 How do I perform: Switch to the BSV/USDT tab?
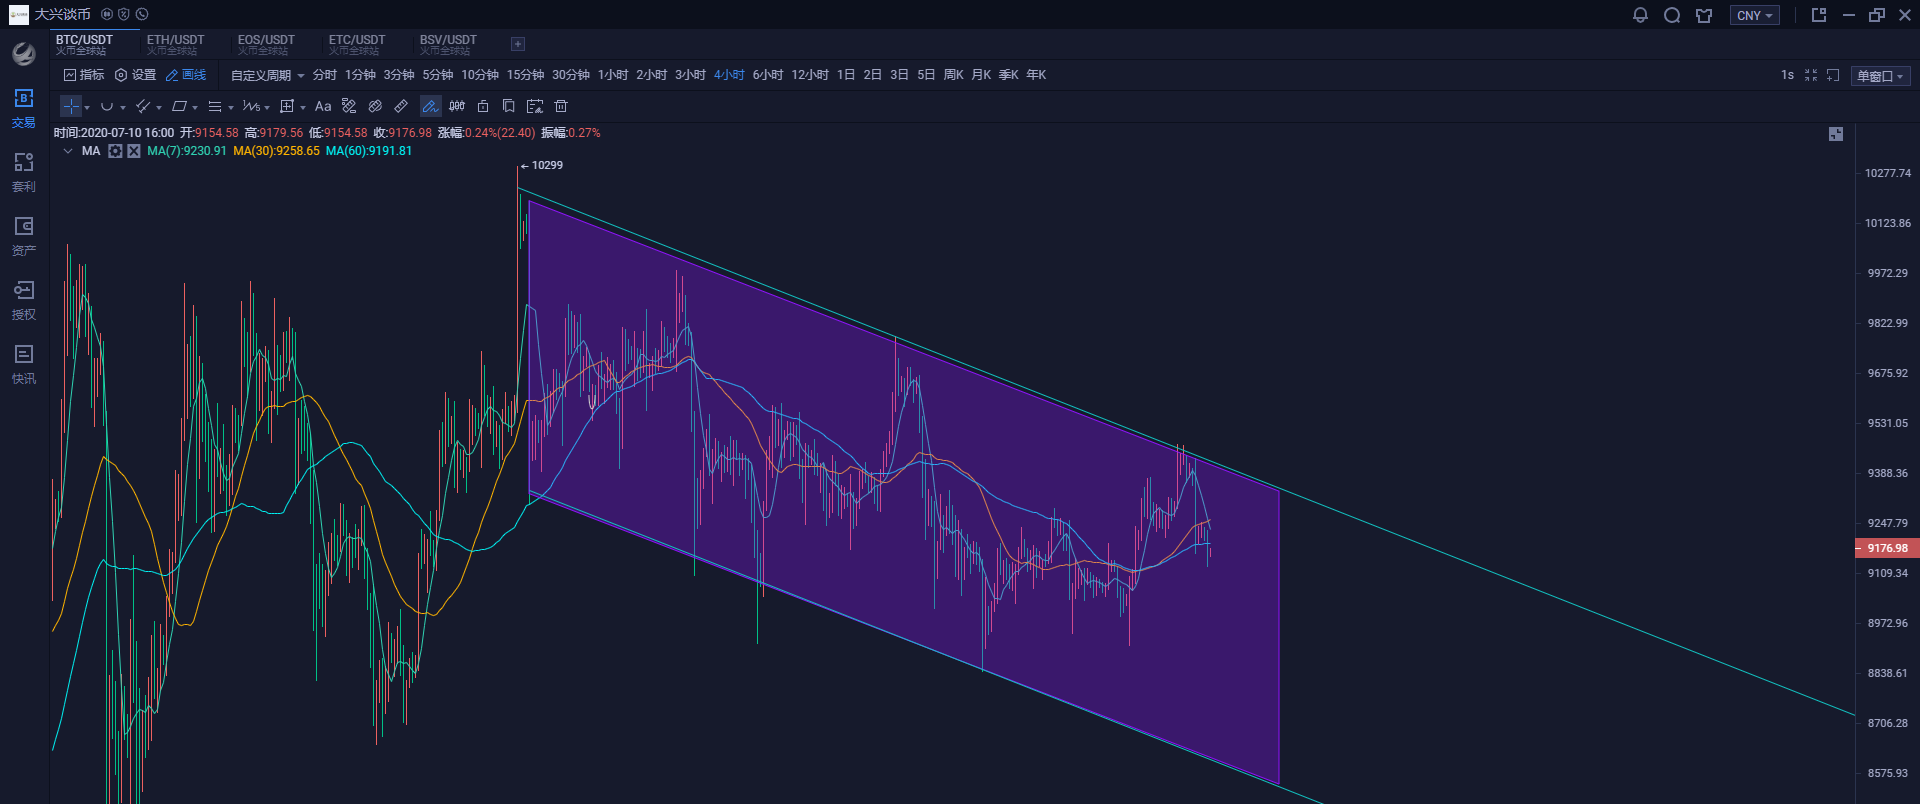pos(448,44)
